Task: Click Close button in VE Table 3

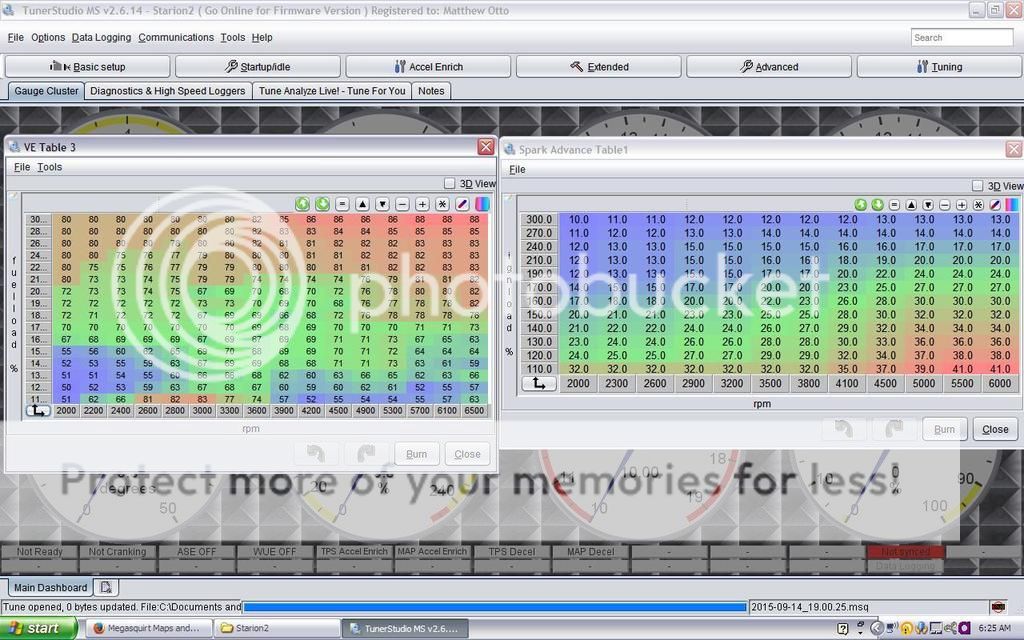Action: coord(467,454)
